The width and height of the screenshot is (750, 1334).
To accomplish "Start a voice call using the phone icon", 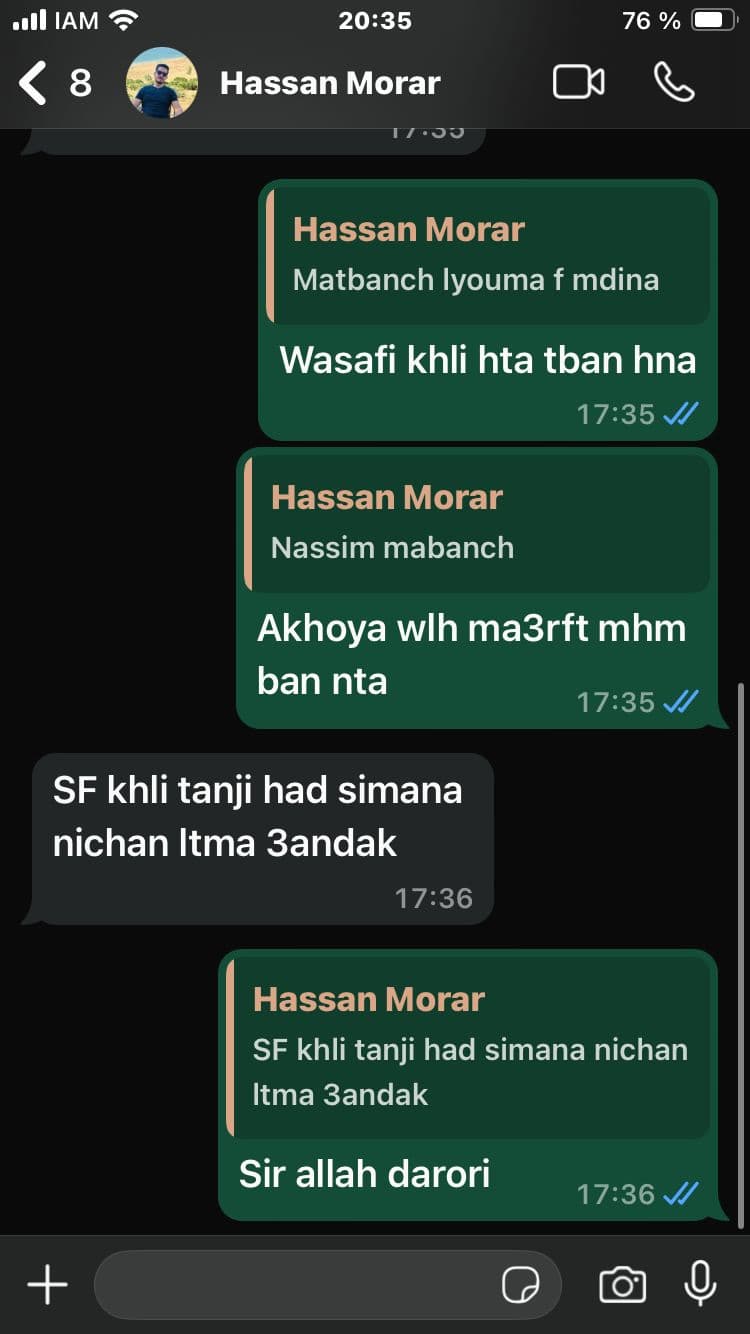I will (x=674, y=82).
